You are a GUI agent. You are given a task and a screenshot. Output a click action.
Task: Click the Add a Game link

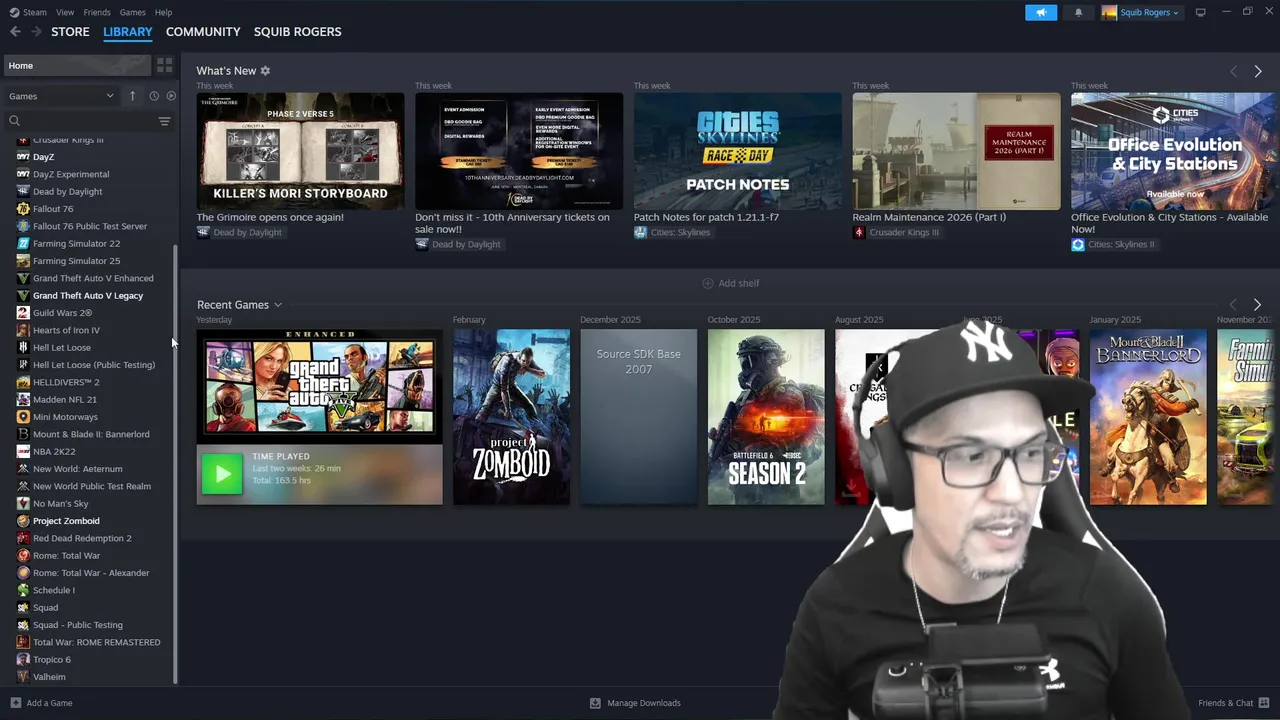tap(49, 703)
